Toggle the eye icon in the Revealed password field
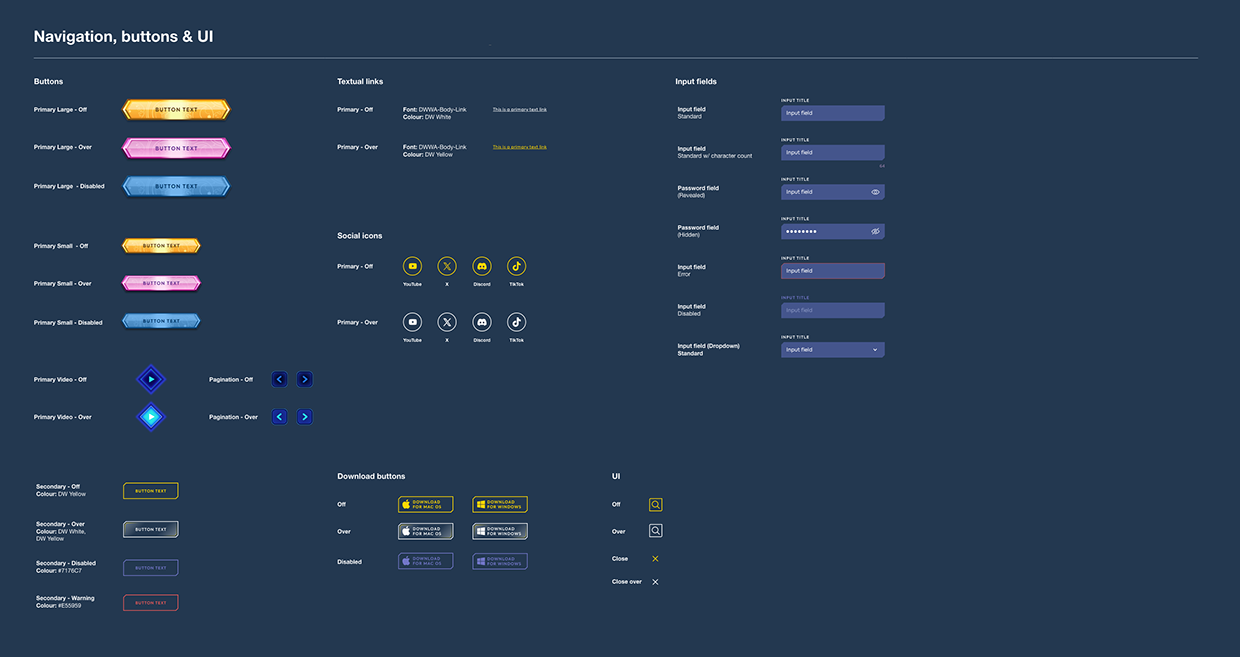Viewport: 1240px width, 657px height. pyautogui.click(x=875, y=192)
